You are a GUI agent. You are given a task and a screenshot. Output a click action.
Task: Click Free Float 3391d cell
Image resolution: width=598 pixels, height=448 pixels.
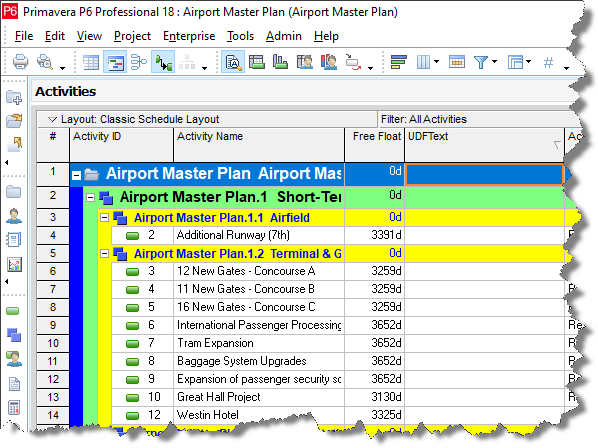tap(375, 235)
